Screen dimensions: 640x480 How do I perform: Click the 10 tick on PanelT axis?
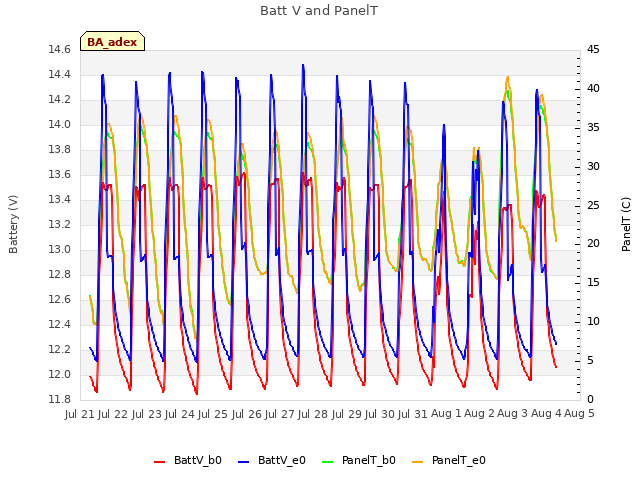pyautogui.click(x=593, y=322)
